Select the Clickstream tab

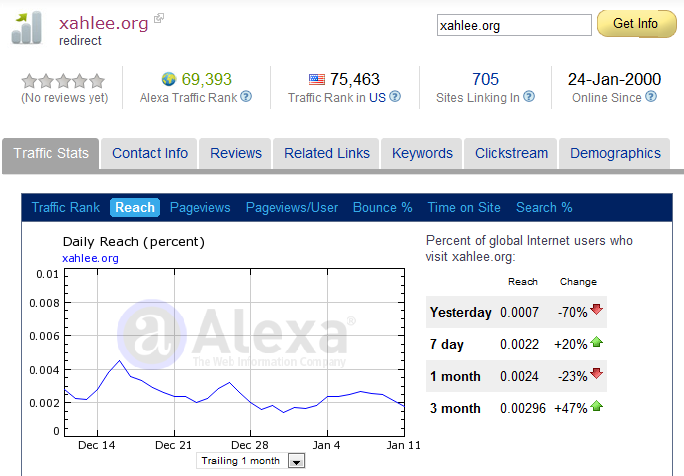click(x=511, y=153)
